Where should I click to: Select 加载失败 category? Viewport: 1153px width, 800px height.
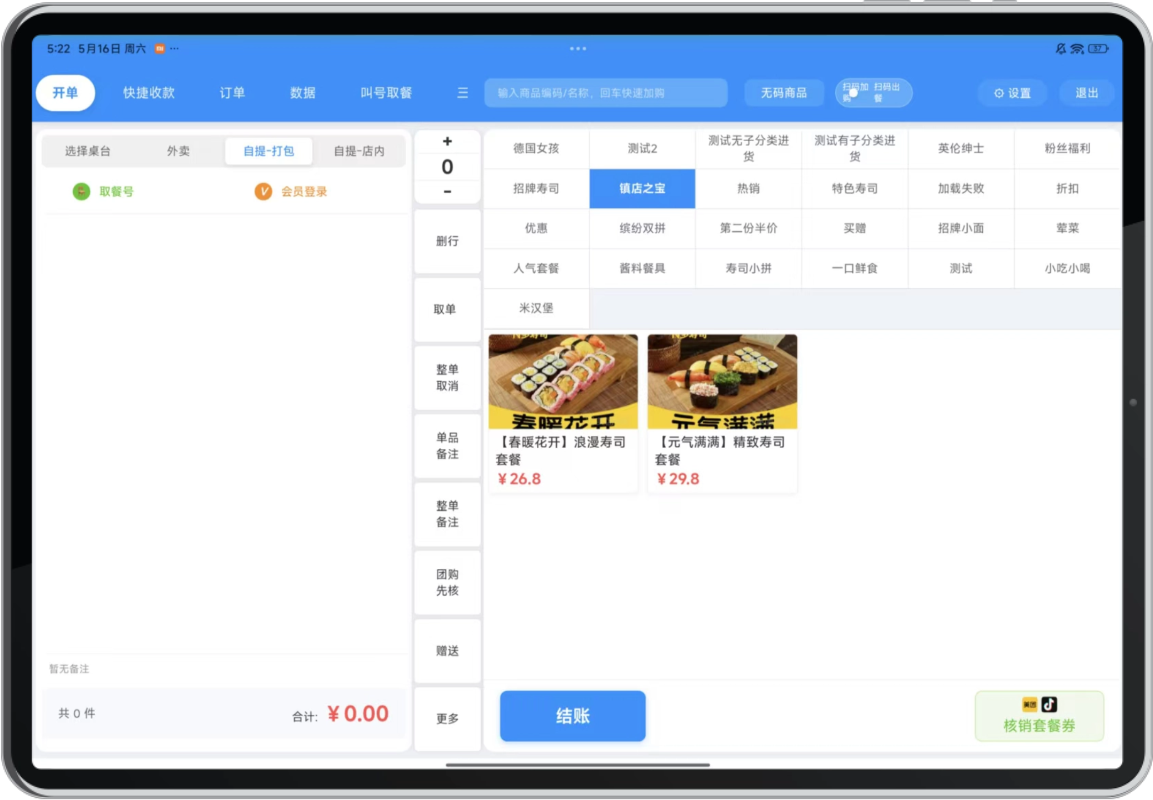pos(961,189)
